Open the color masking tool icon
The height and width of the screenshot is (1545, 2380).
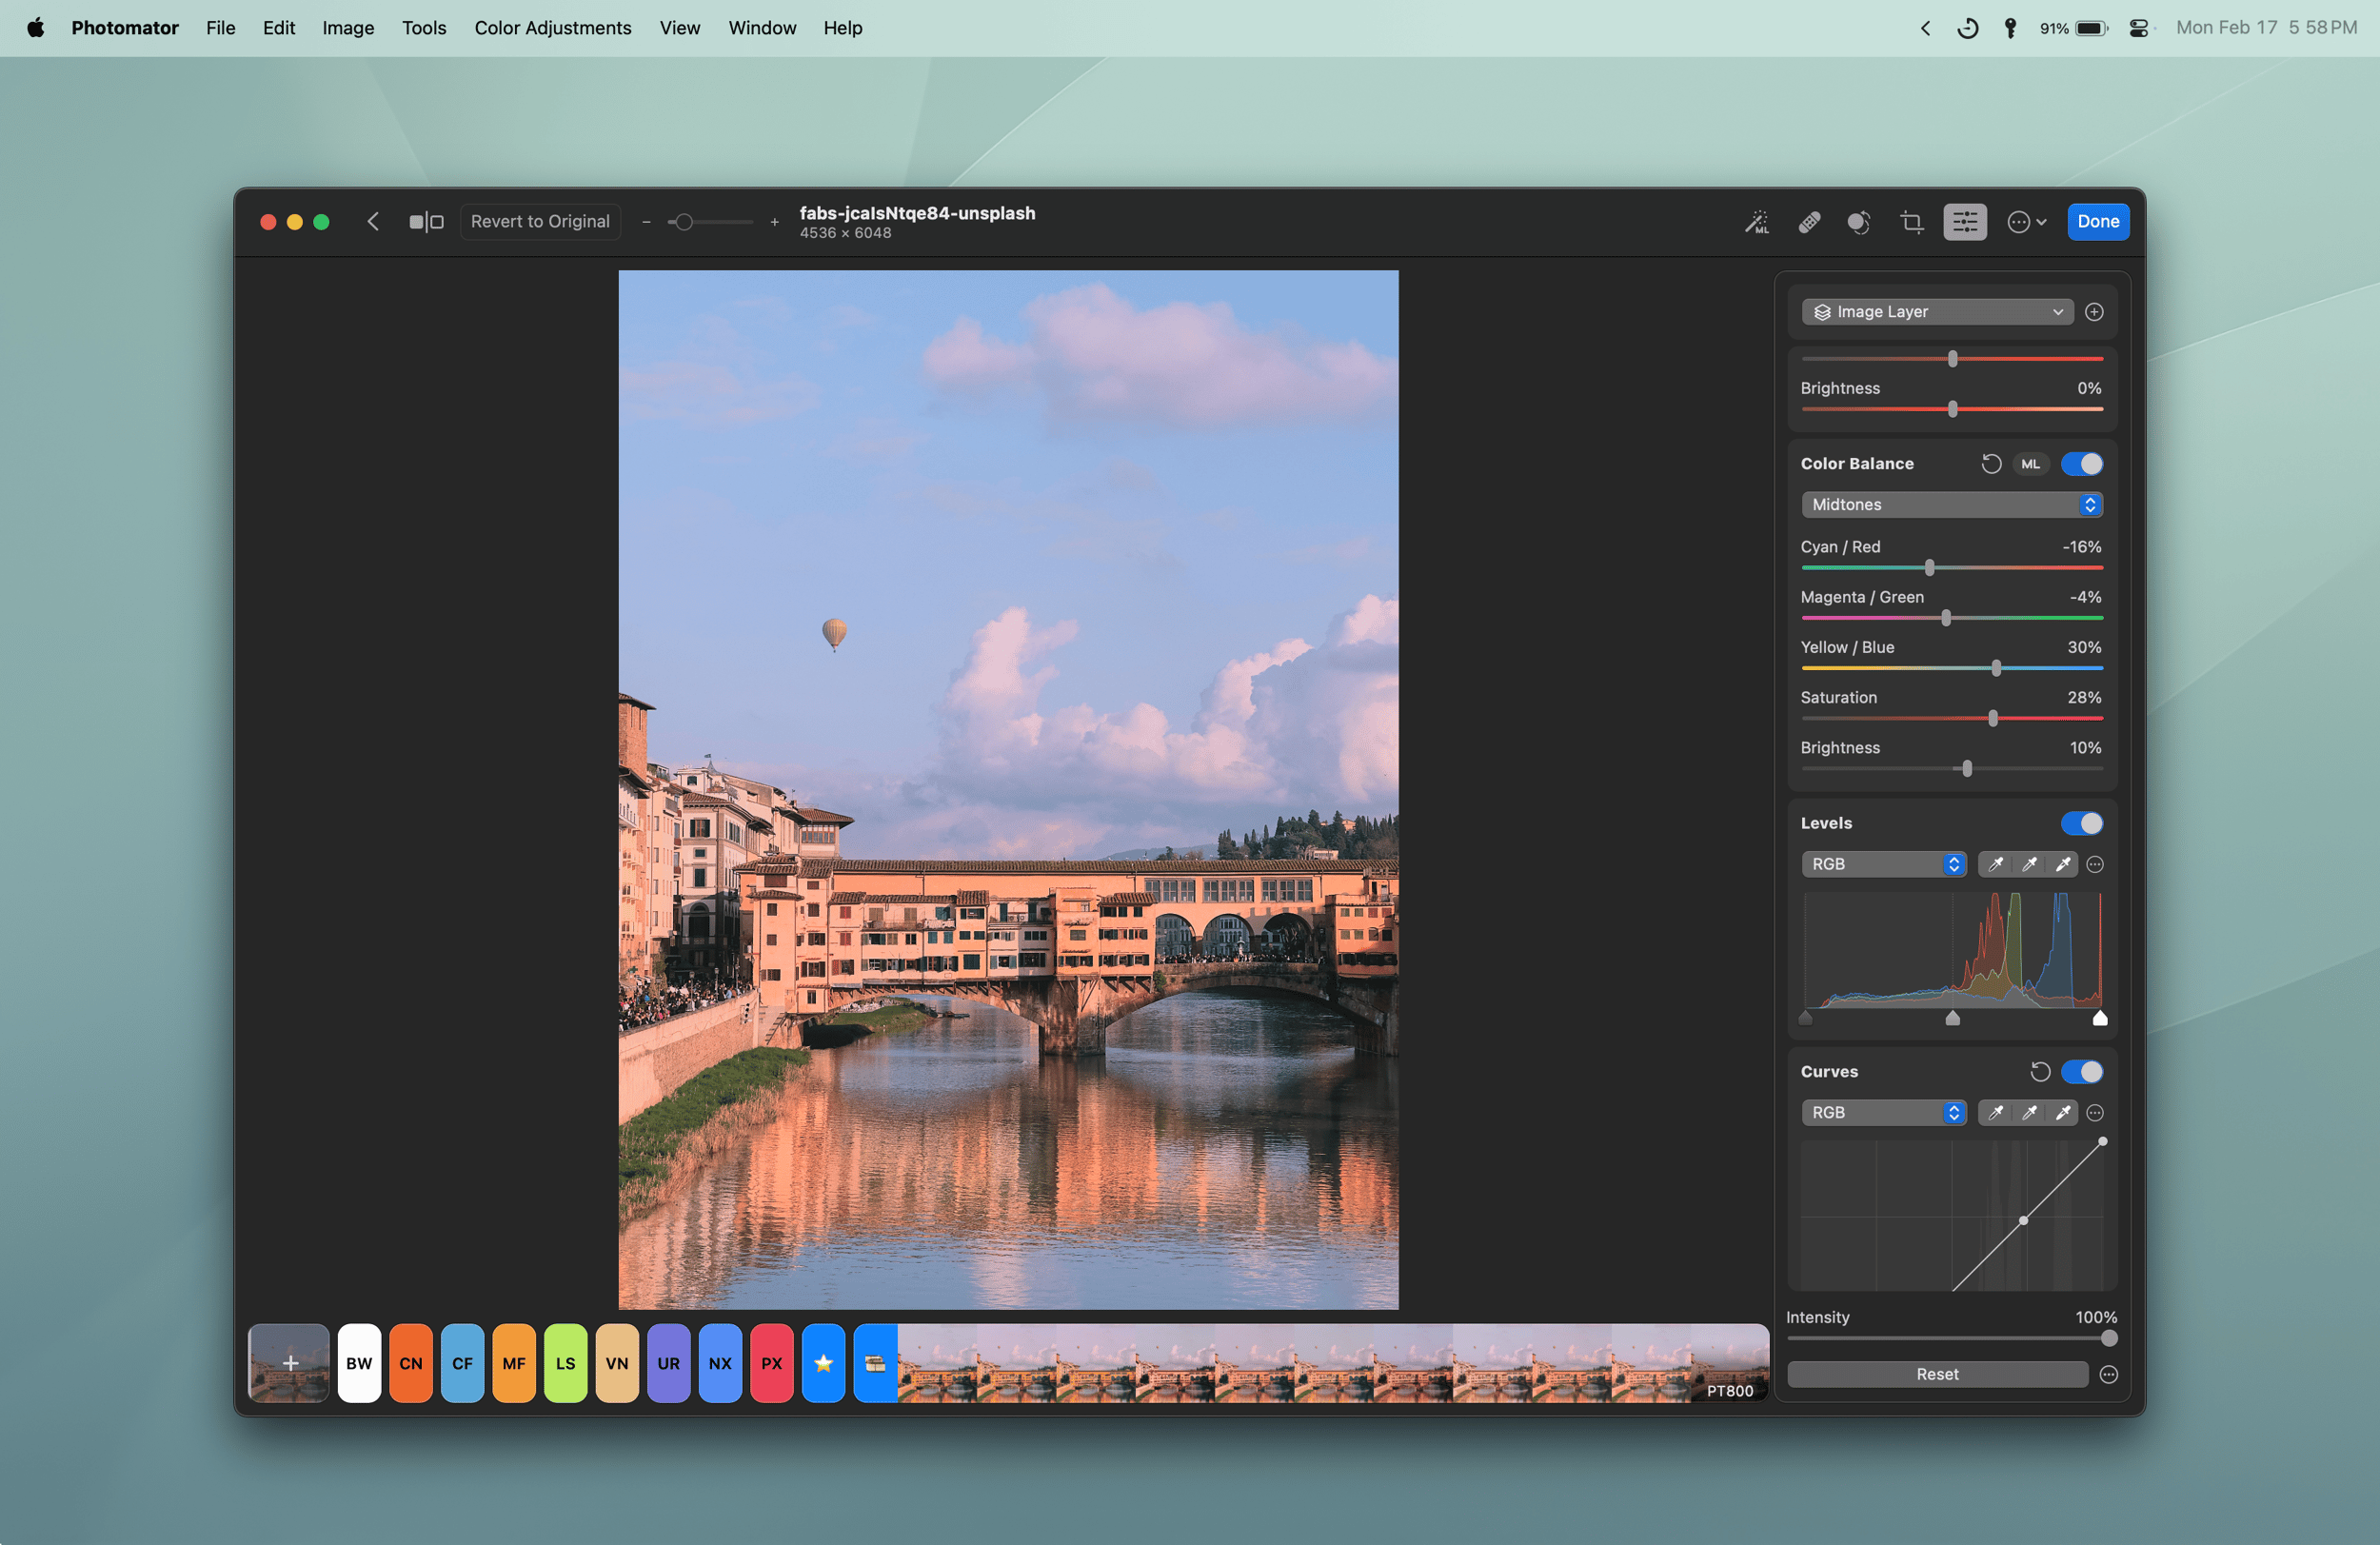point(1859,222)
